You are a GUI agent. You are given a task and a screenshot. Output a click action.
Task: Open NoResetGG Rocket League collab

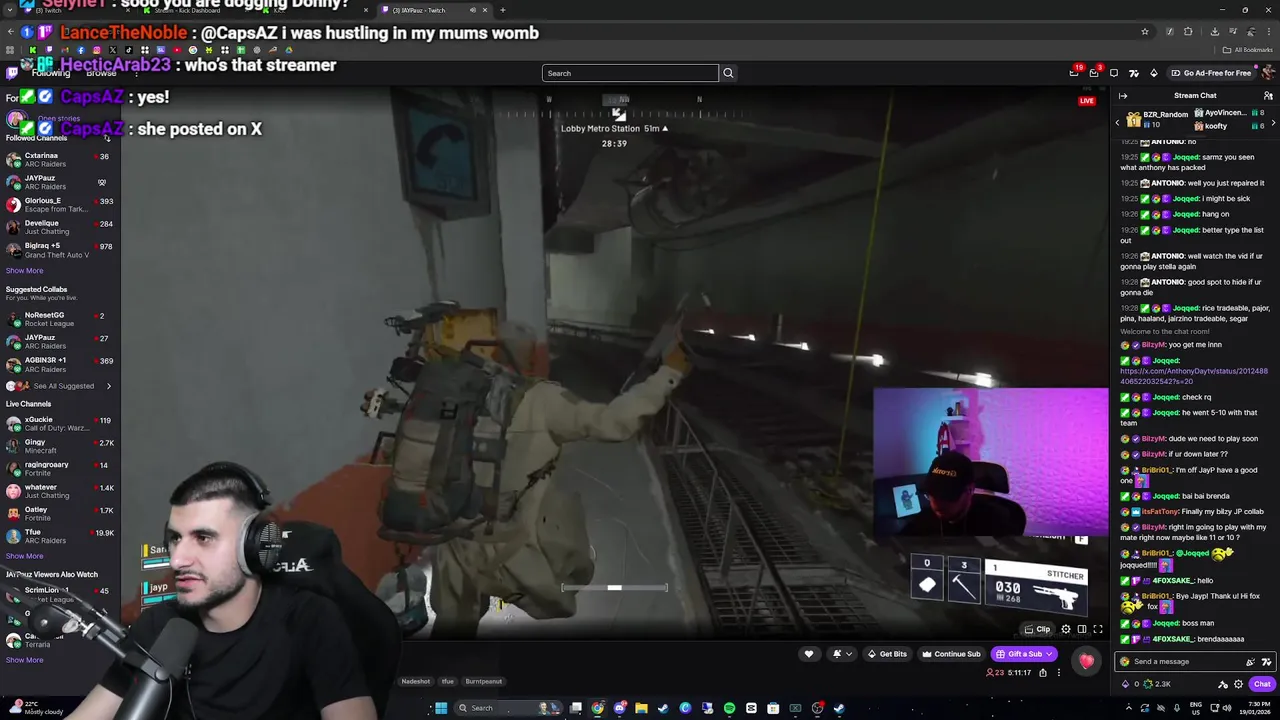[60, 319]
